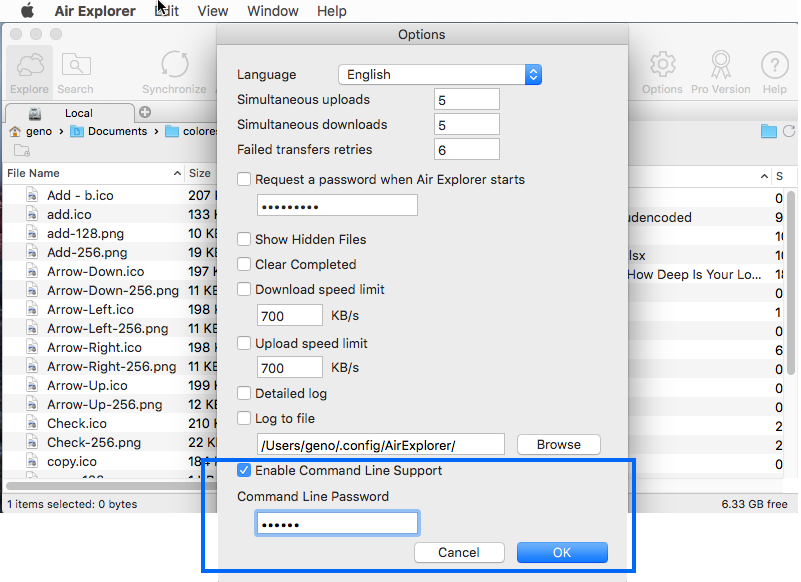The image size is (801, 582).
Task: Select Arrow-Left.ico file
Action: [90, 310]
